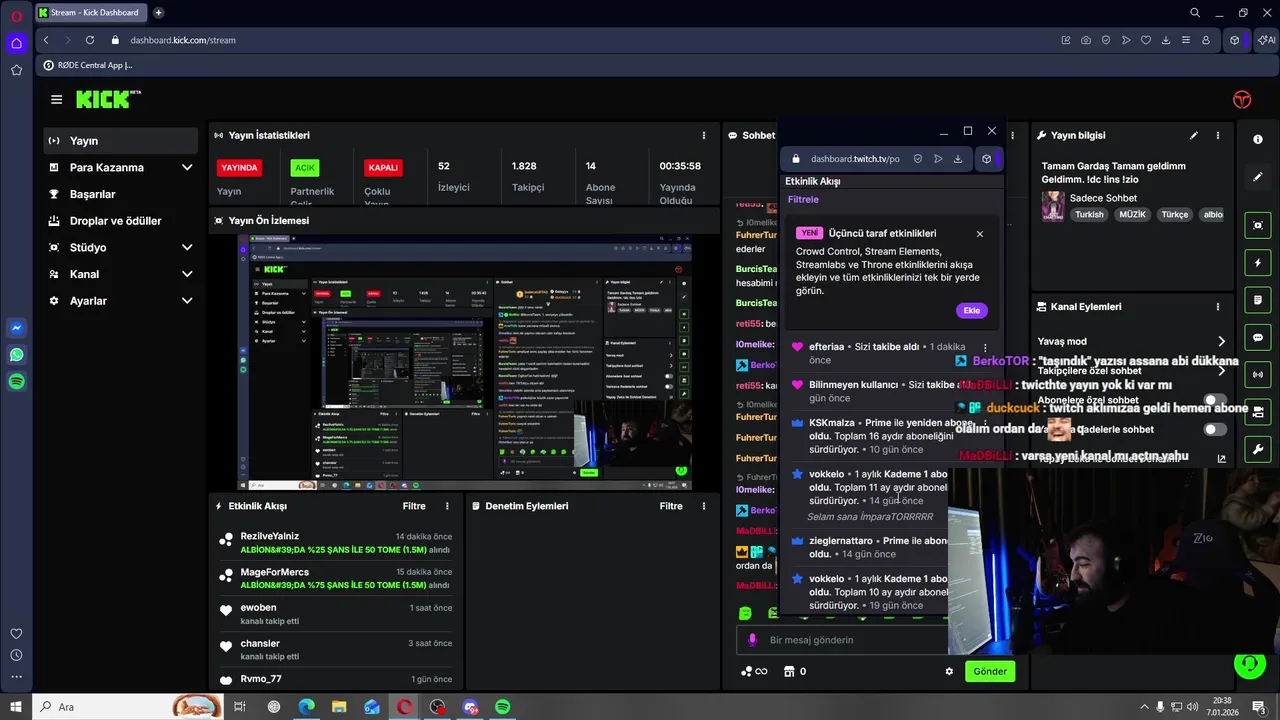Open the red profile avatar menu
This screenshot has height=720, width=1280.
point(1242,99)
